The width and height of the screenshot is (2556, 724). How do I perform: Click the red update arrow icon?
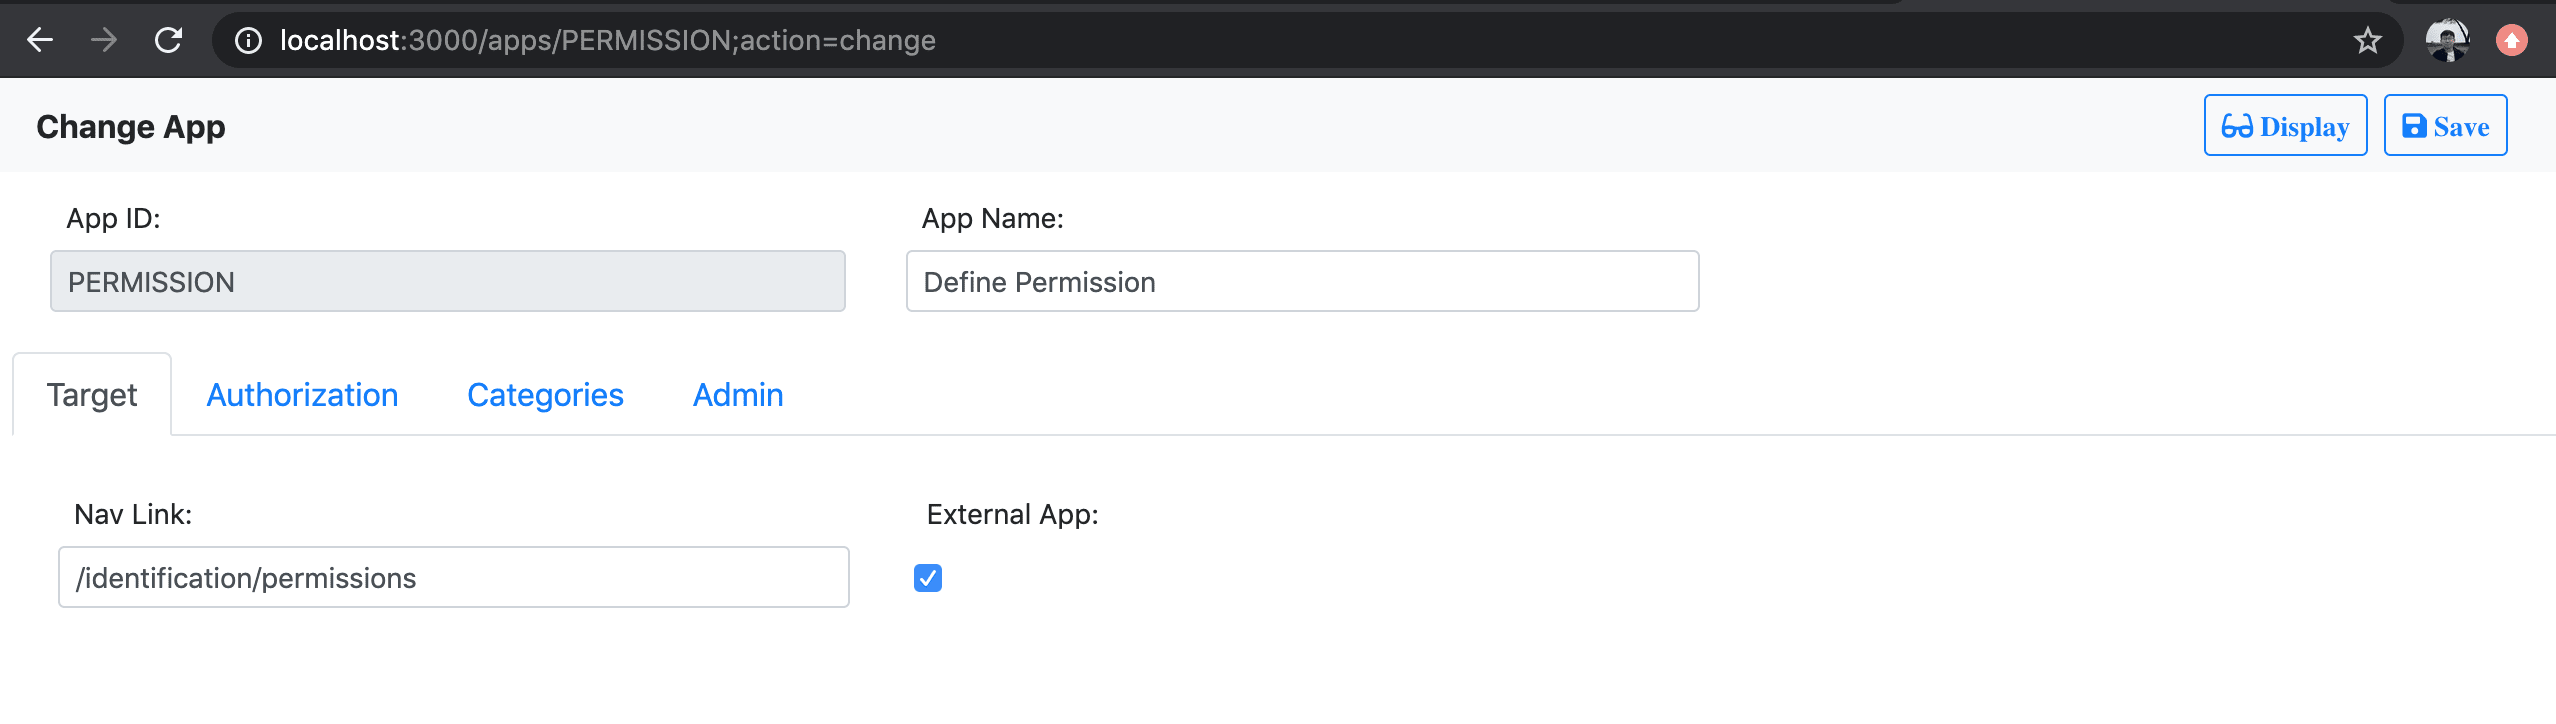tap(2511, 40)
